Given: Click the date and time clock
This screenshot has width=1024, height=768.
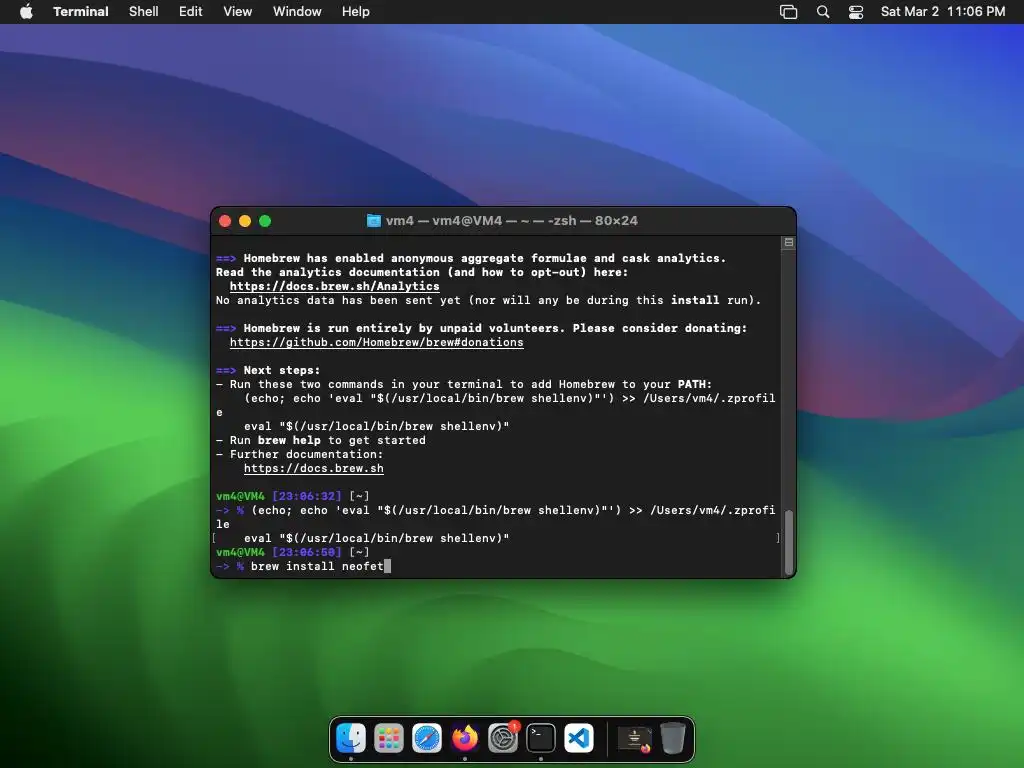Looking at the screenshot, I should pos(943,12).
